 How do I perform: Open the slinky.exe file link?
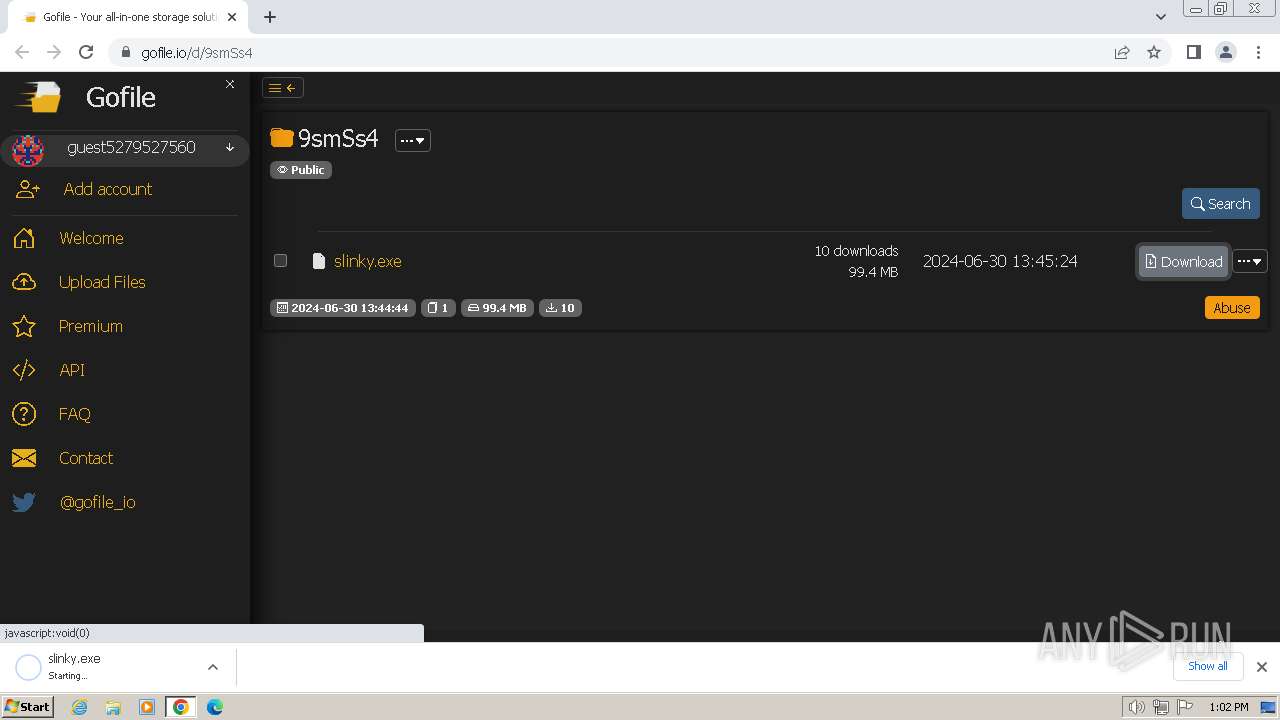tap(368, 261)
